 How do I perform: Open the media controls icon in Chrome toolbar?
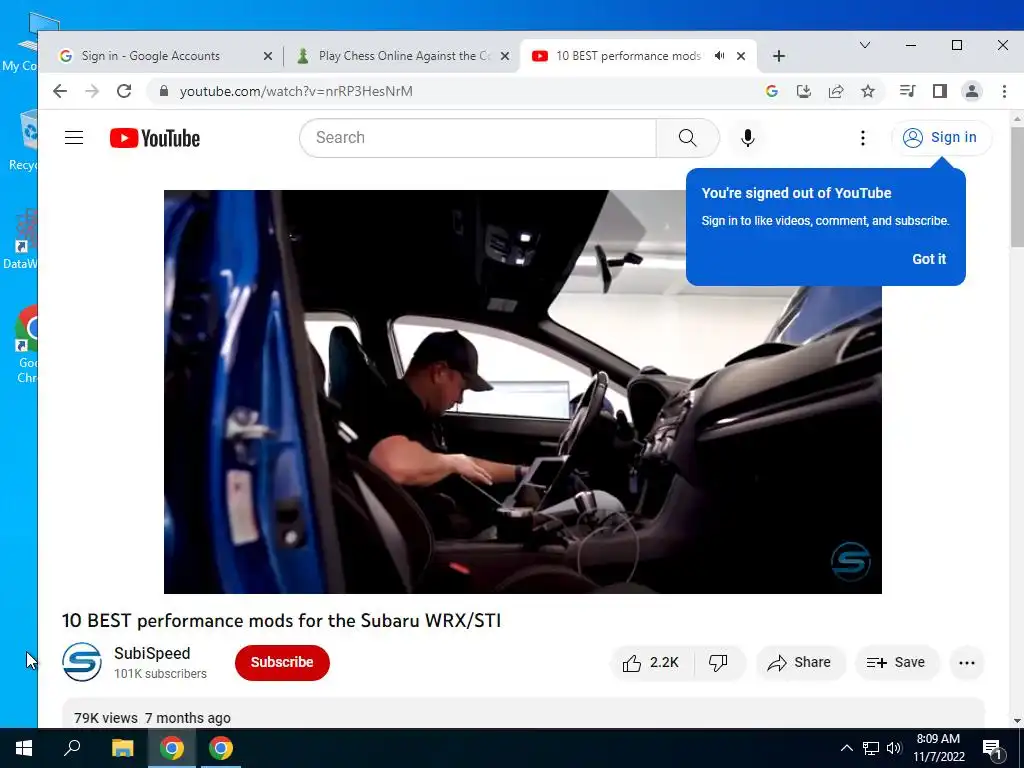tap(907, 91)
